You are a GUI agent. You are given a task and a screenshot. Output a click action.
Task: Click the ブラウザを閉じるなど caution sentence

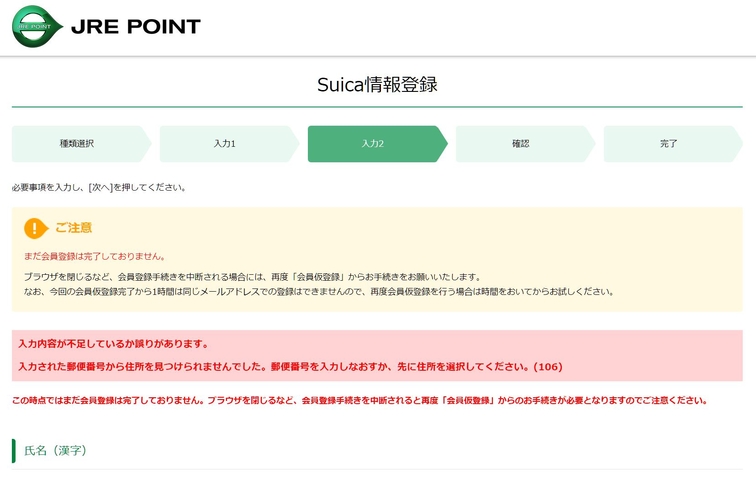coord(253,277)
